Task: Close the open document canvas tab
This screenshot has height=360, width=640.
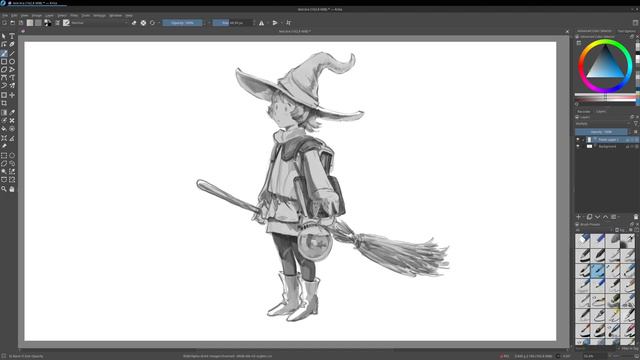Action: pyautogui.click(x=567, y=31)
